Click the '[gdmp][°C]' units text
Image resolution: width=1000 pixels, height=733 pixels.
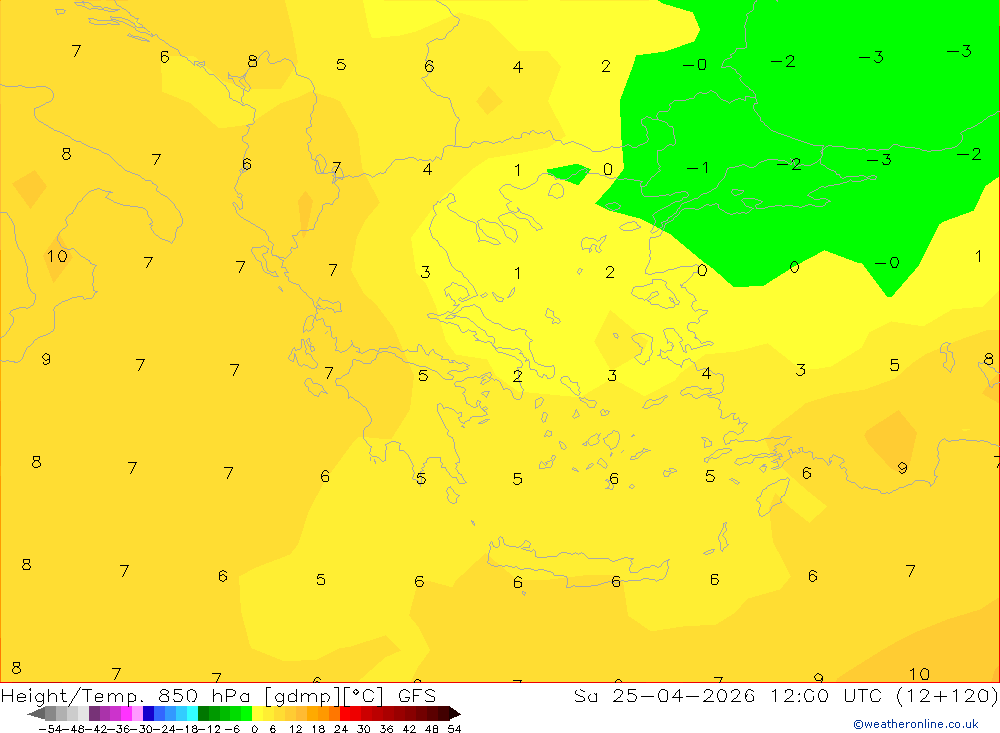tap(324, 695)
